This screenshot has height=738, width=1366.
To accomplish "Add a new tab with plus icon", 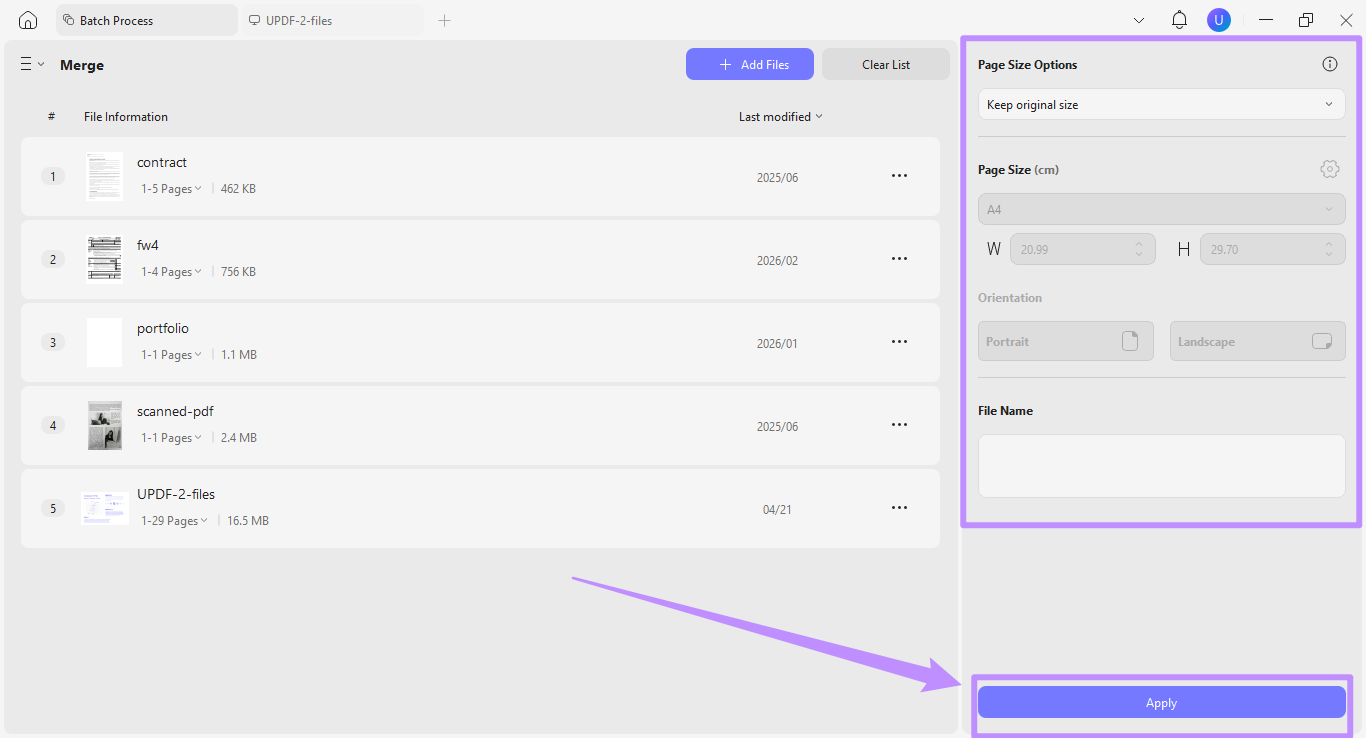I will tap(445, 20).
